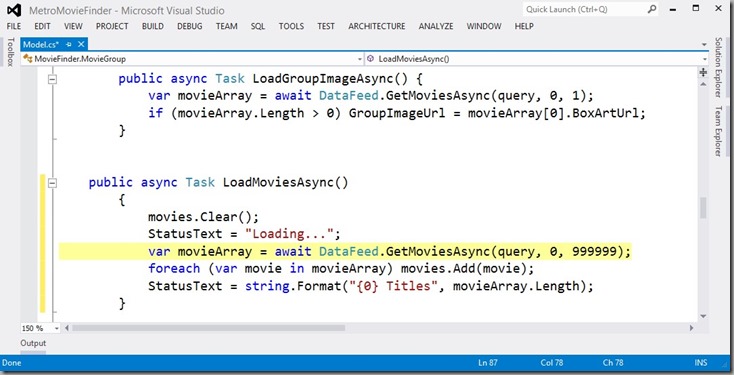The image size is (734, 375).
Task: Open the Toolbox side panel
Action: coord(10,52)
